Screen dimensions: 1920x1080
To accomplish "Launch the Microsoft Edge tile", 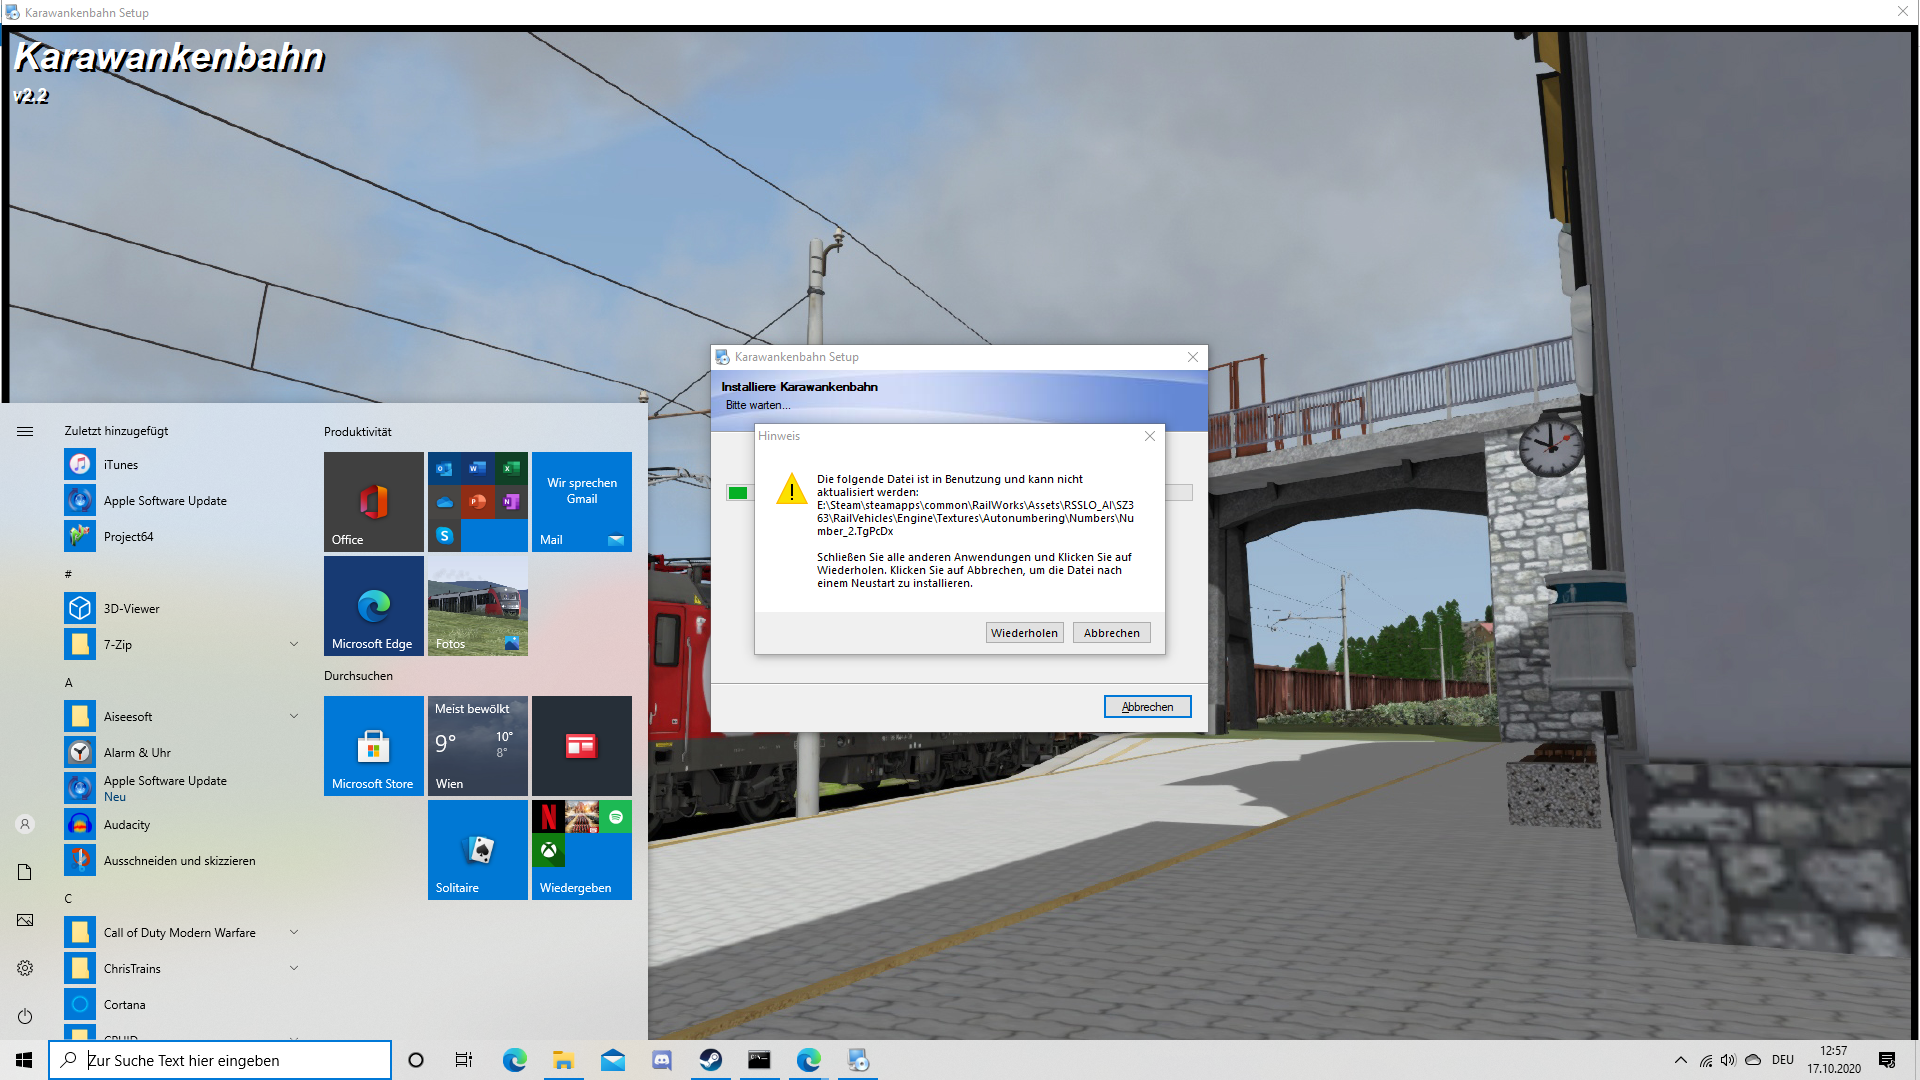I will click(x=373, y=606).
